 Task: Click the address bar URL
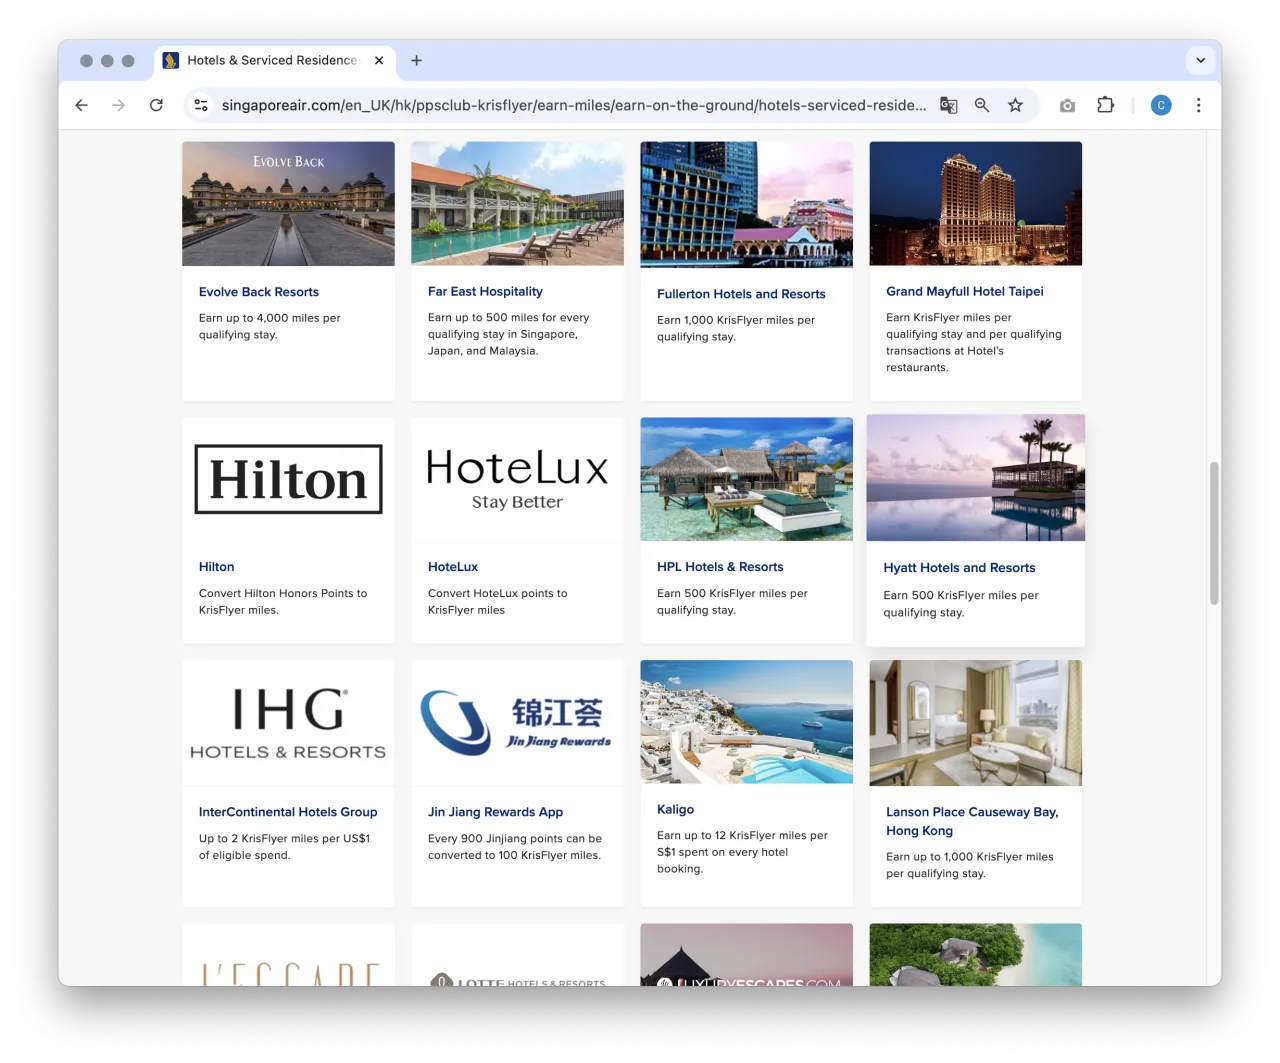coord(573,105)
